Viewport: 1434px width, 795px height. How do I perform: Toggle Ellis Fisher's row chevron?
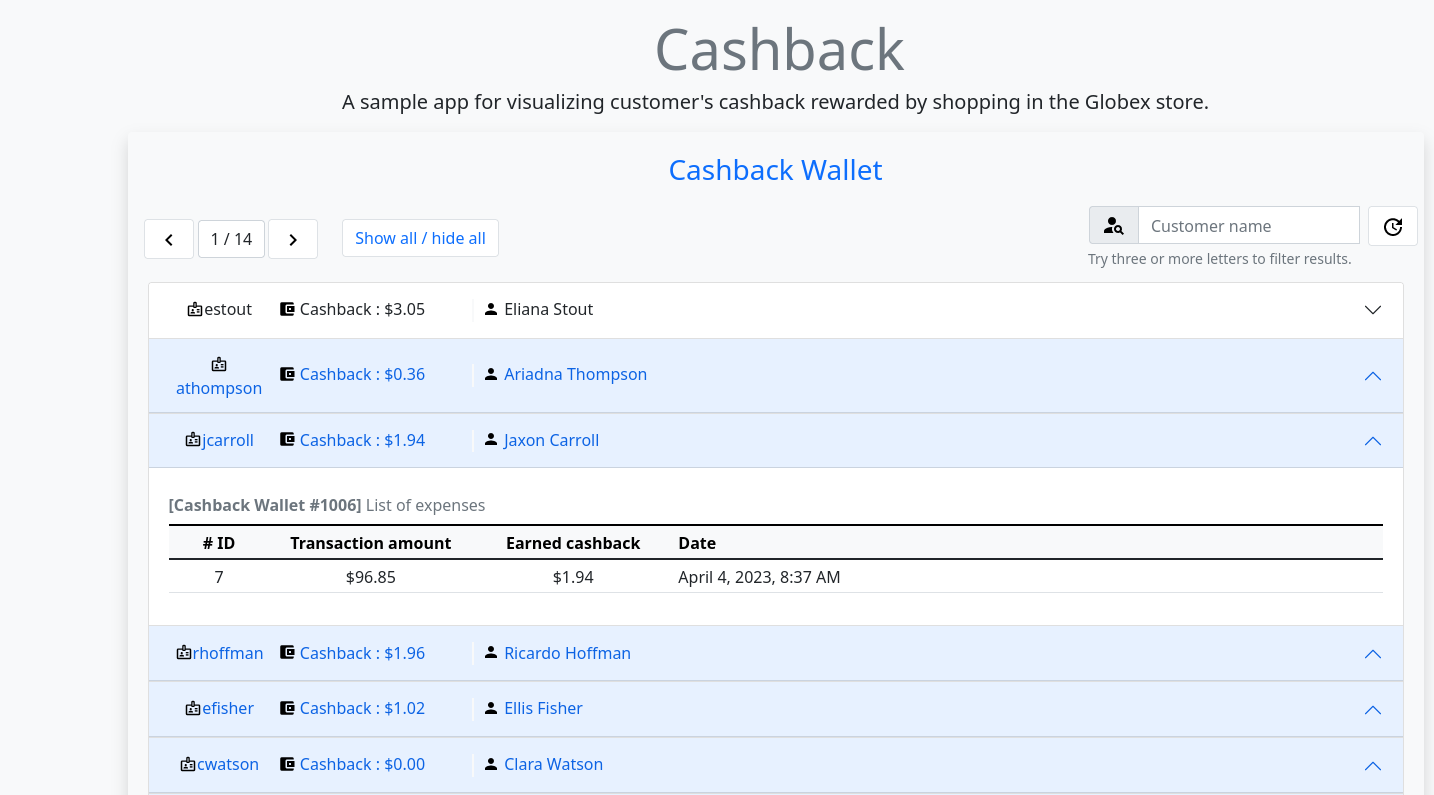tap(1373, 710)
